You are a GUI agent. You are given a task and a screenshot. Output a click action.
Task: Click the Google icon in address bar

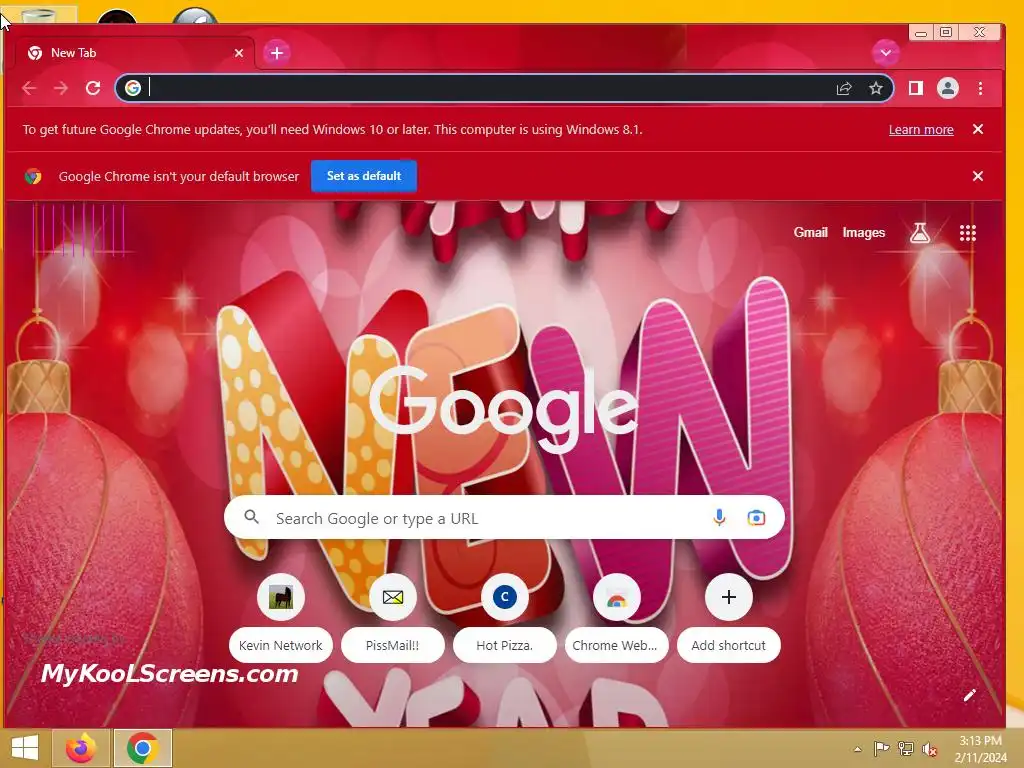click(x=133, y=88)
